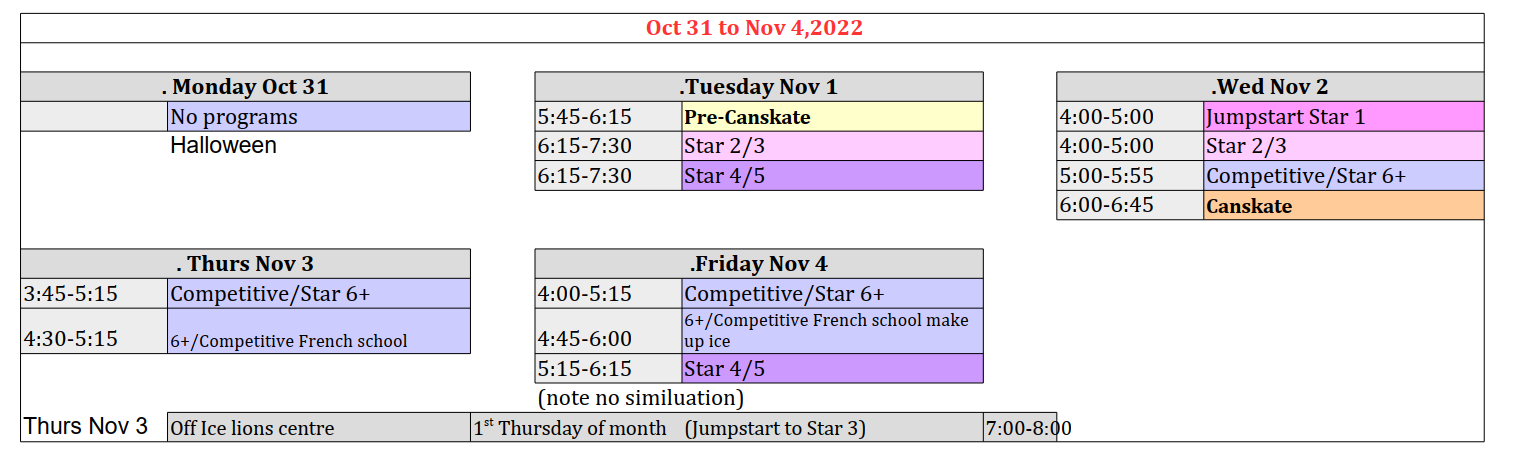This screenshot has height=467, width=1518.
Task: Select Tuesday's purple Star 4/5 cell
Action: tap(832, 176)
